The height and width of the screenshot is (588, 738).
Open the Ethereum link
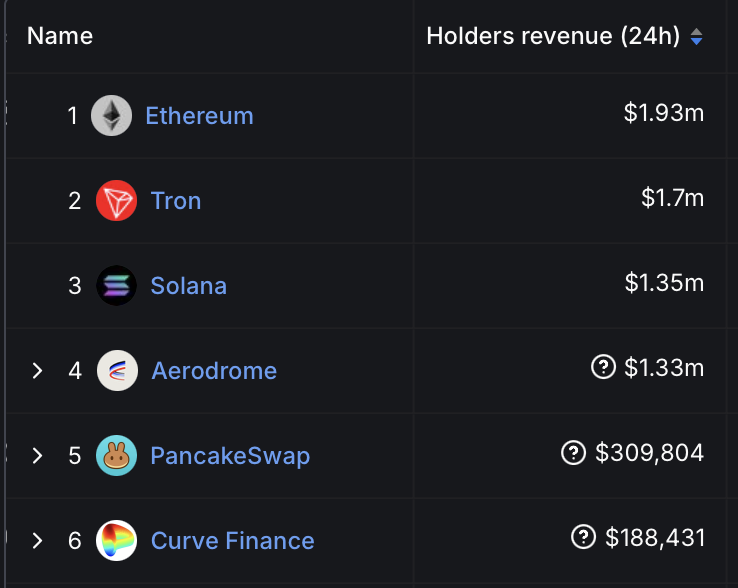point(200,116)
